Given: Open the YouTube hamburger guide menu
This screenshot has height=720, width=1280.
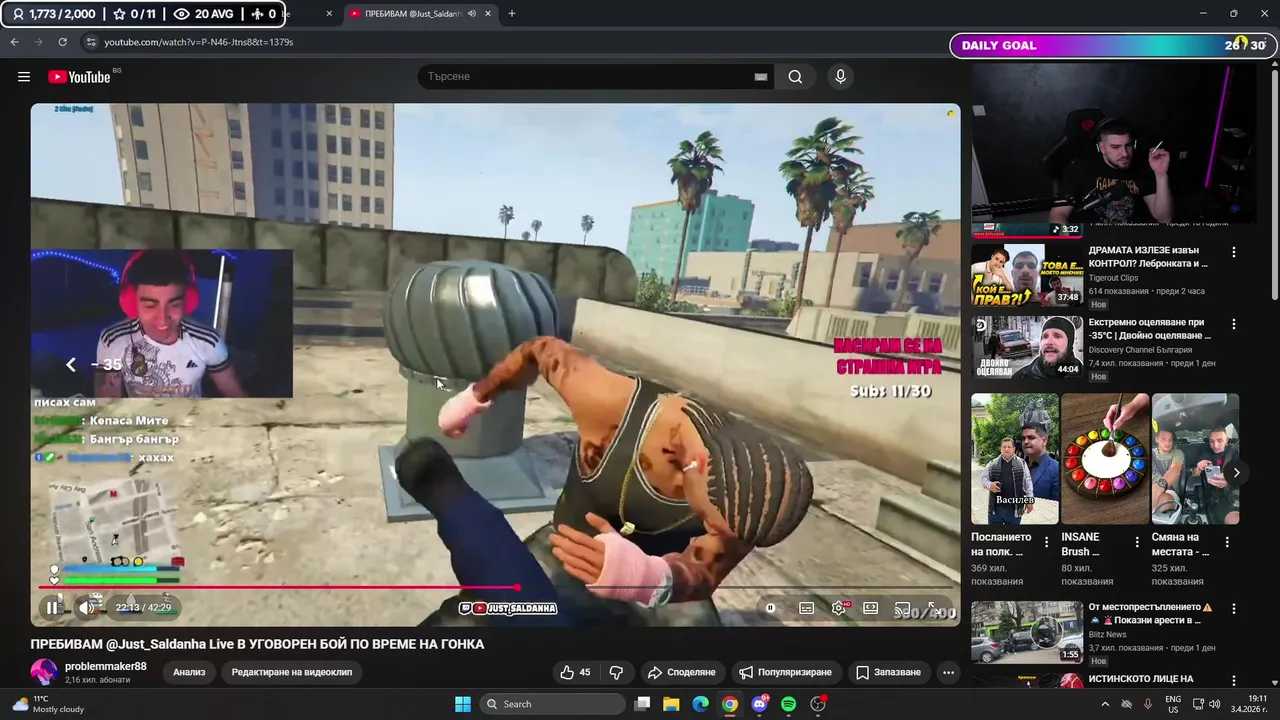Looking at the screenshot, I should coord(24,77).
